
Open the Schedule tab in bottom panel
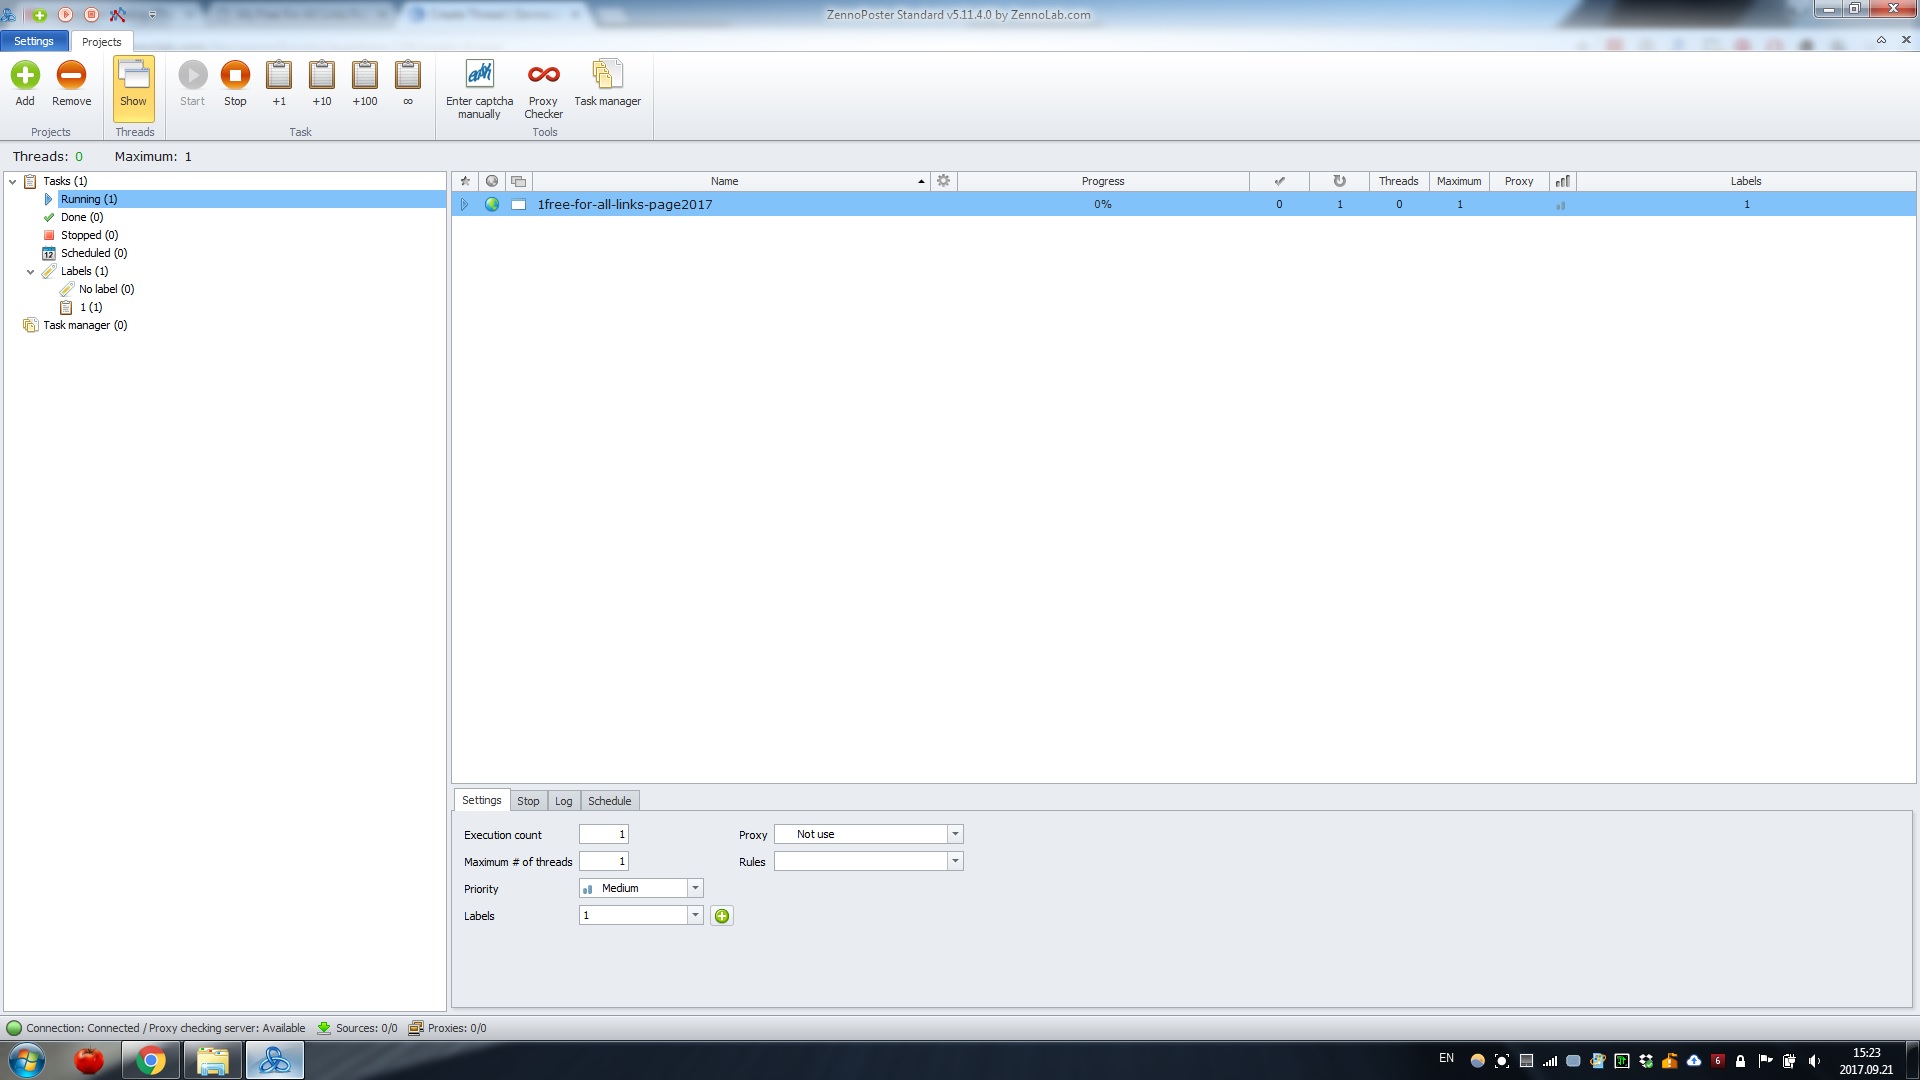click(609, 801)
